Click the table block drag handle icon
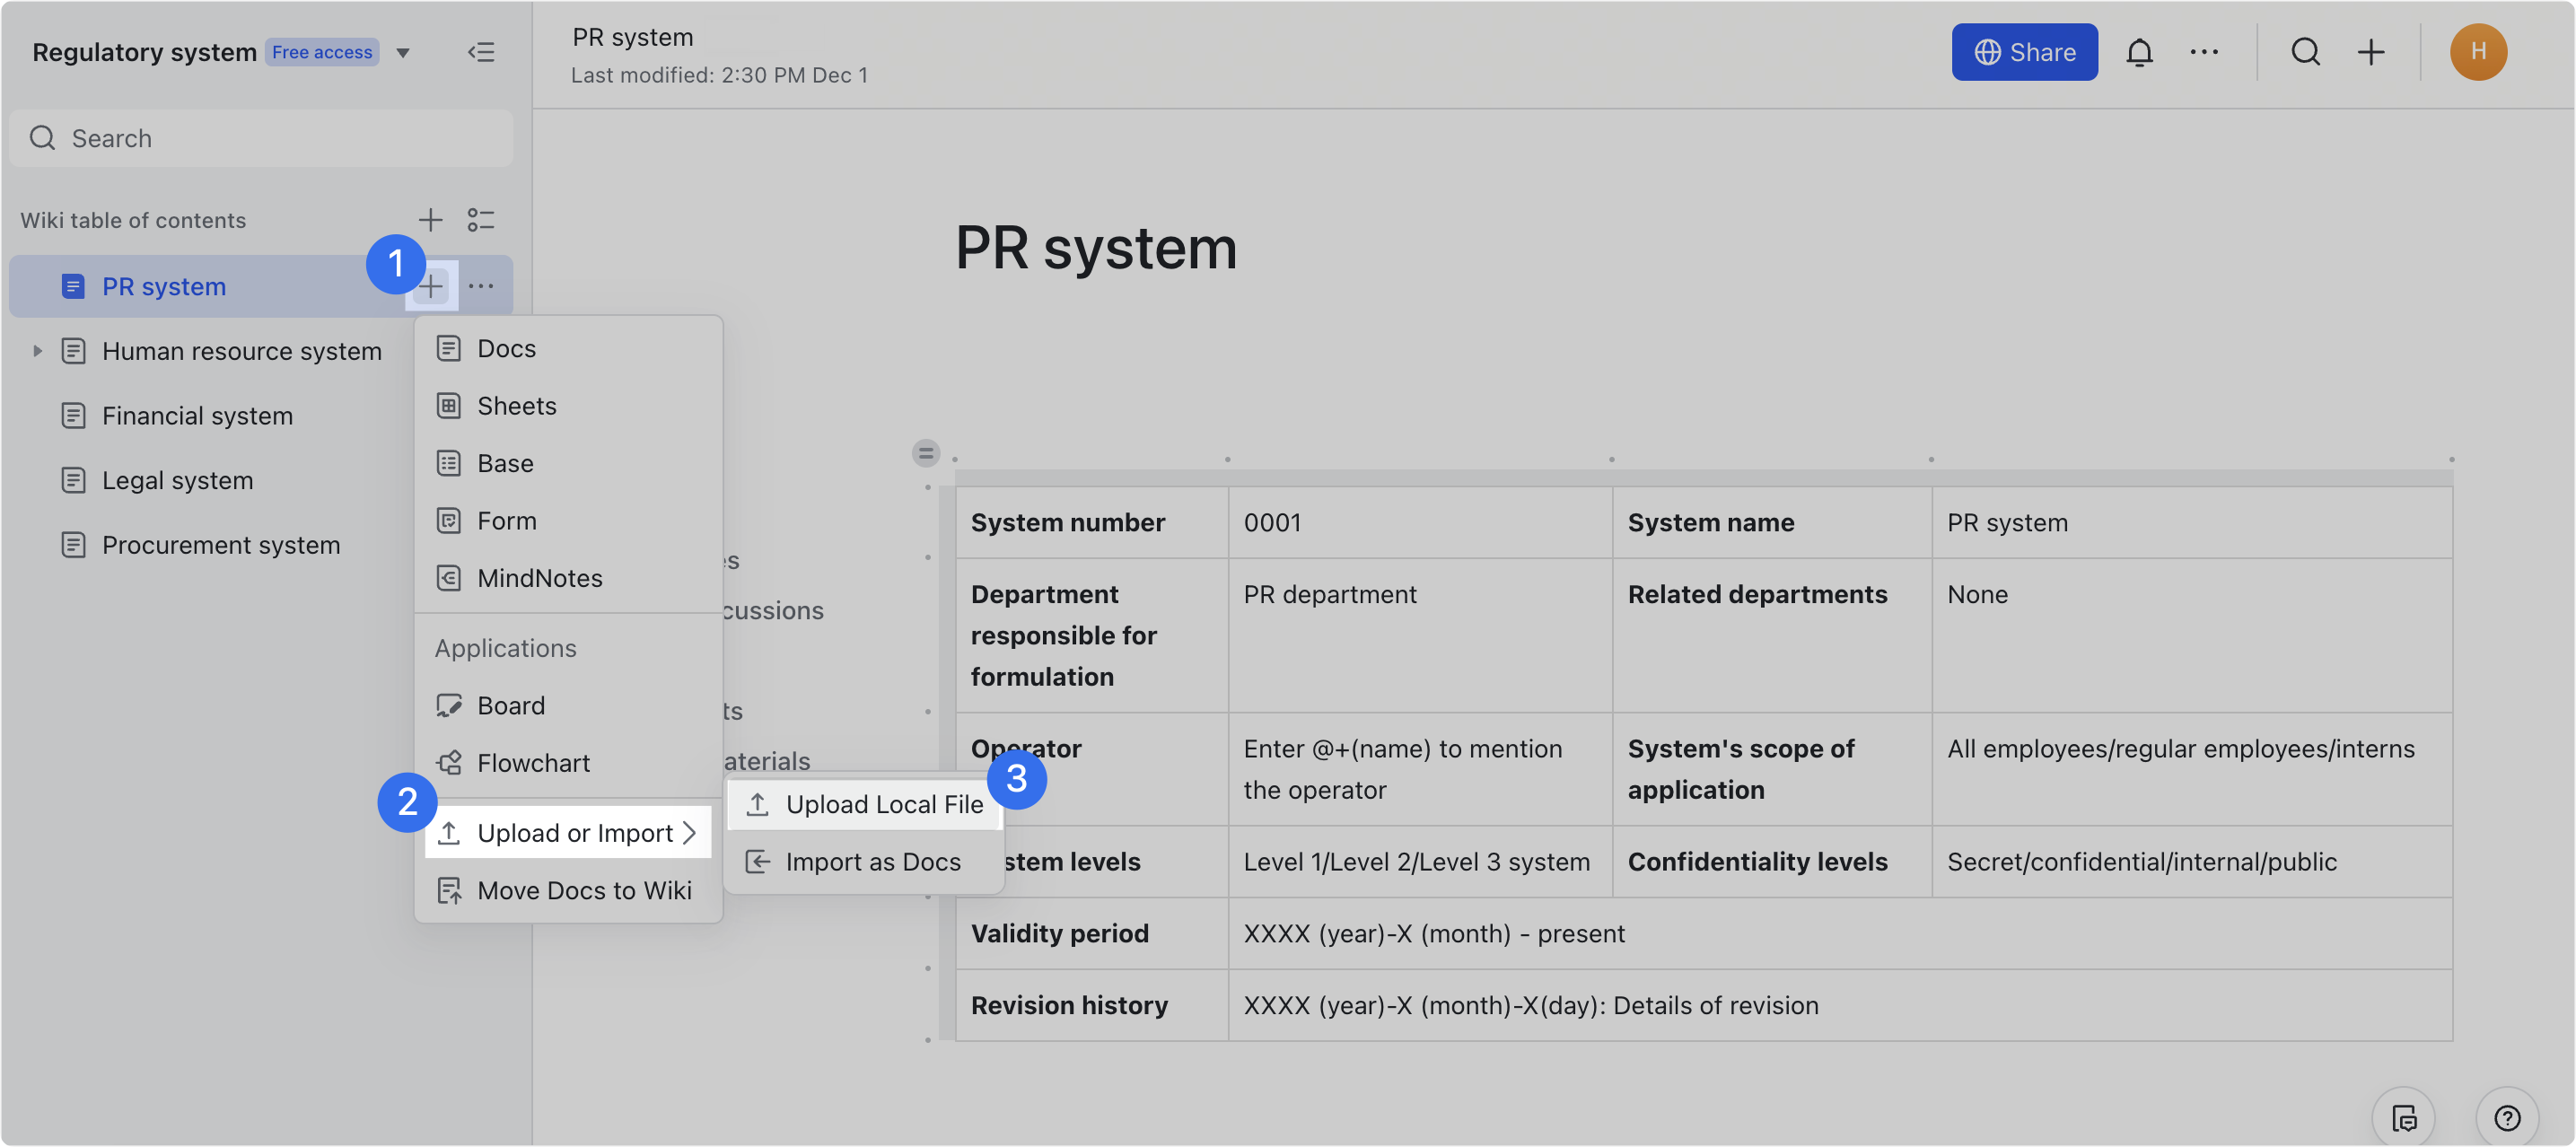The height and width of the screenshot is (1147, 2576). 925,453
